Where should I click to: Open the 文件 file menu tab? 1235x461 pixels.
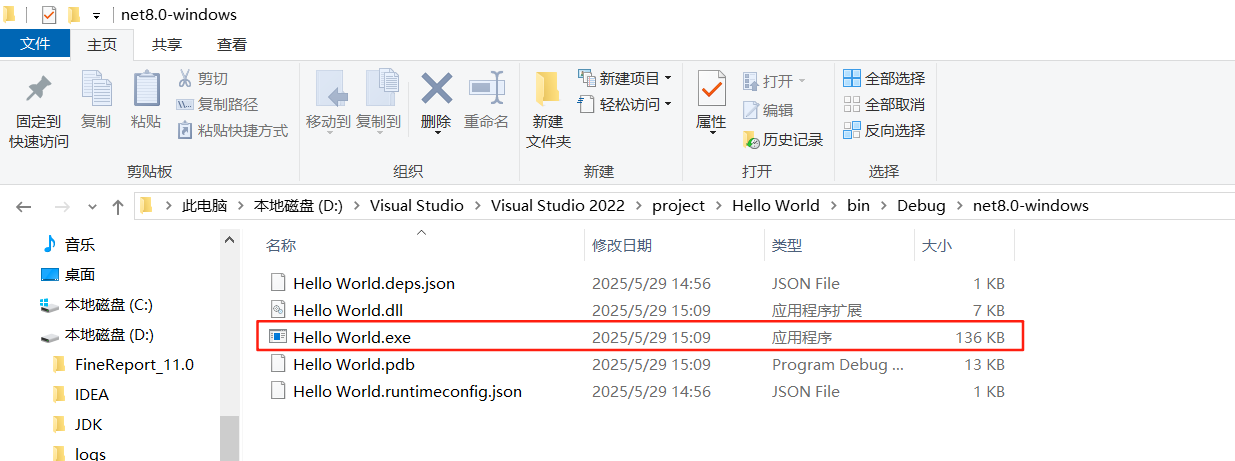click(35, 44)
